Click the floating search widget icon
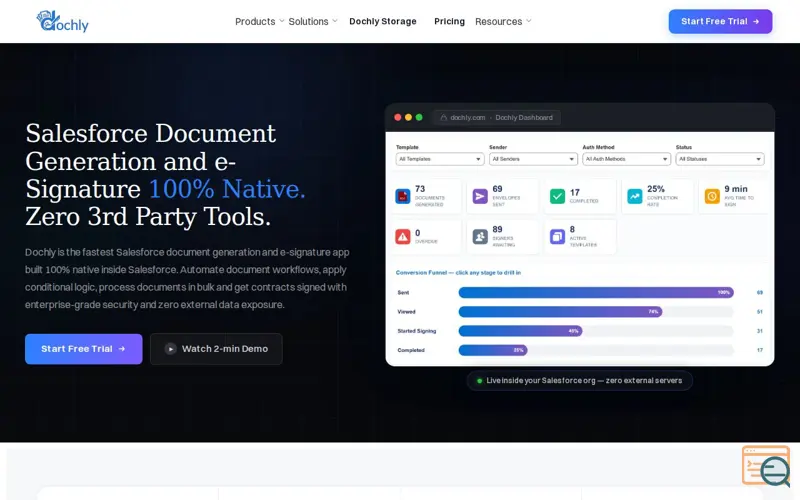Screen dimensions: 800x500 click(x=766, y=466)
